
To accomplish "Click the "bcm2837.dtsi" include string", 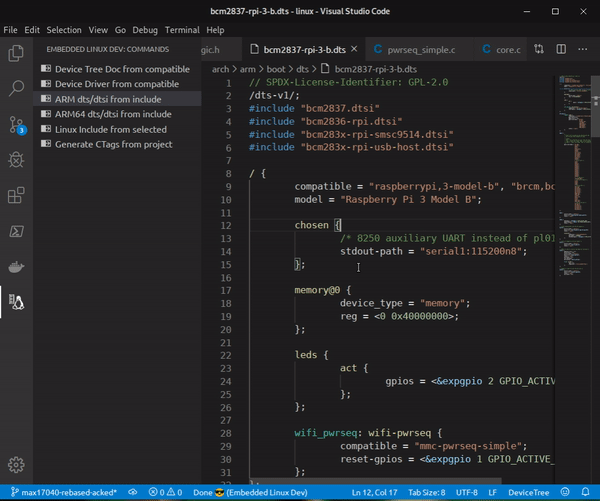I will [340, 108].
